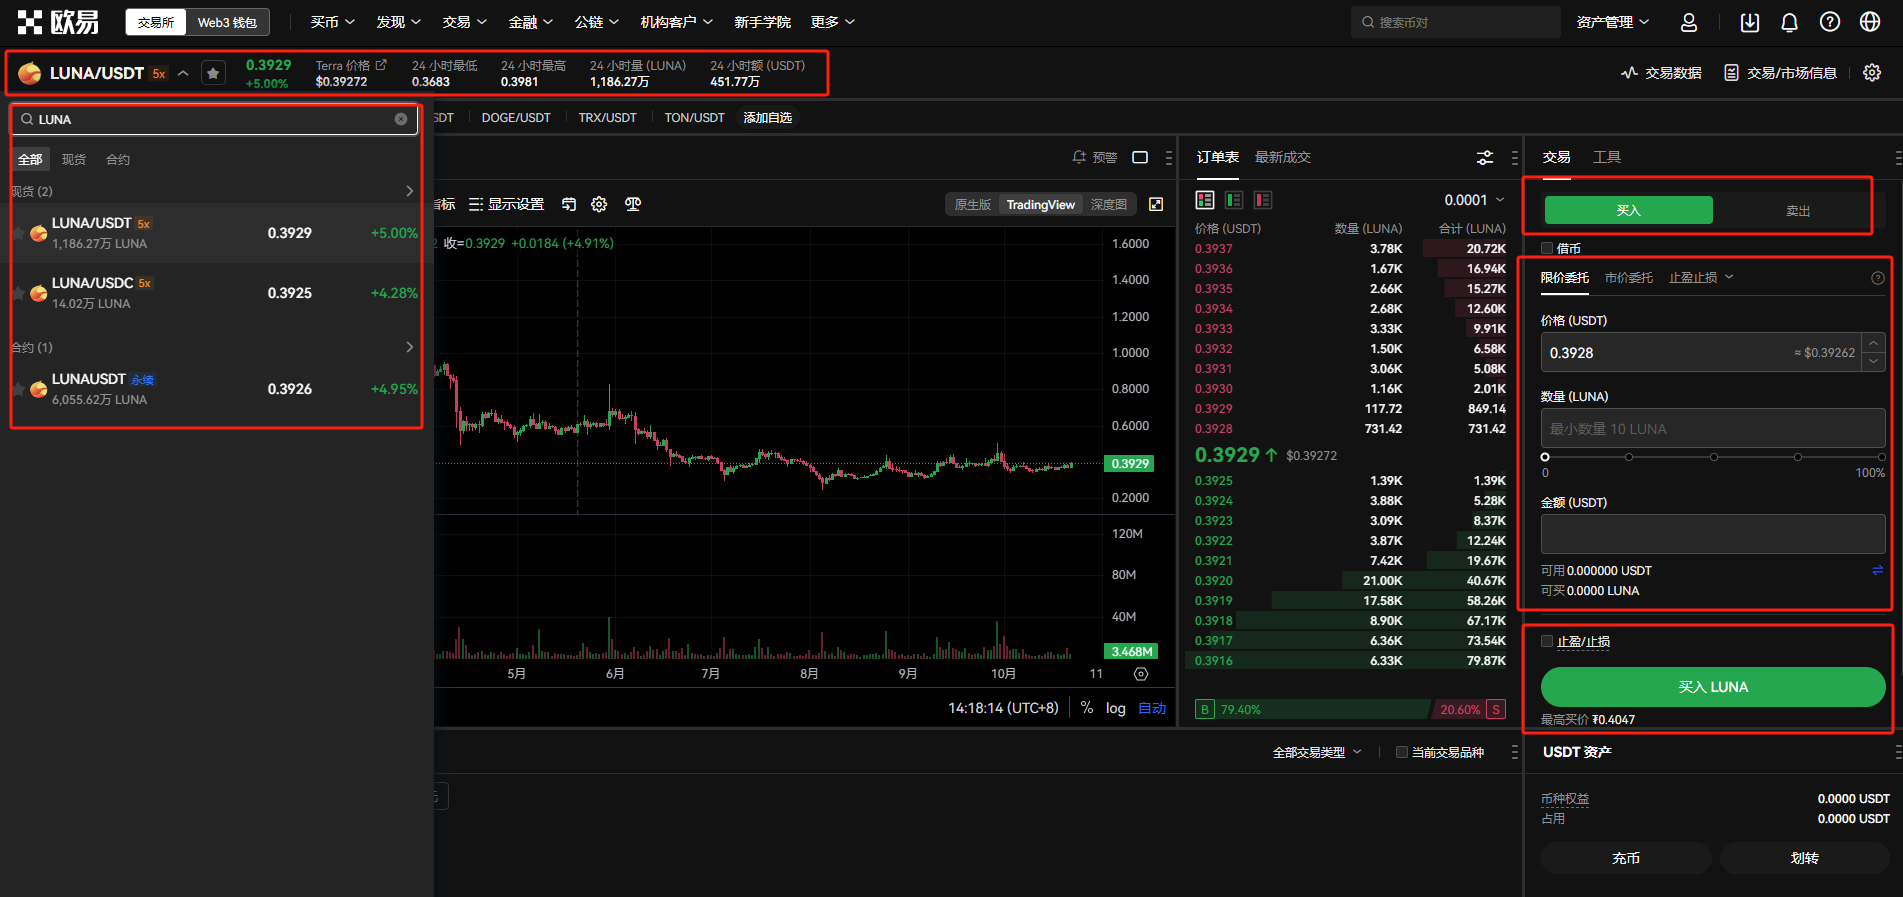This screenshot has width=1903, height=897.
Task: Click the download app icon
Action: 1750,22
